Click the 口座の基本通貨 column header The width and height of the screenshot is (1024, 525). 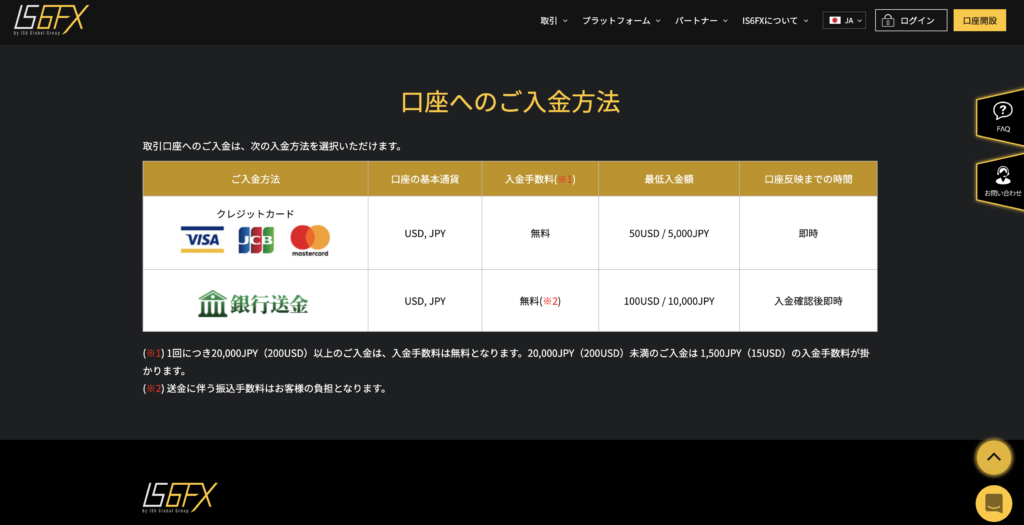pyautogui.click(x=424, y=179)
